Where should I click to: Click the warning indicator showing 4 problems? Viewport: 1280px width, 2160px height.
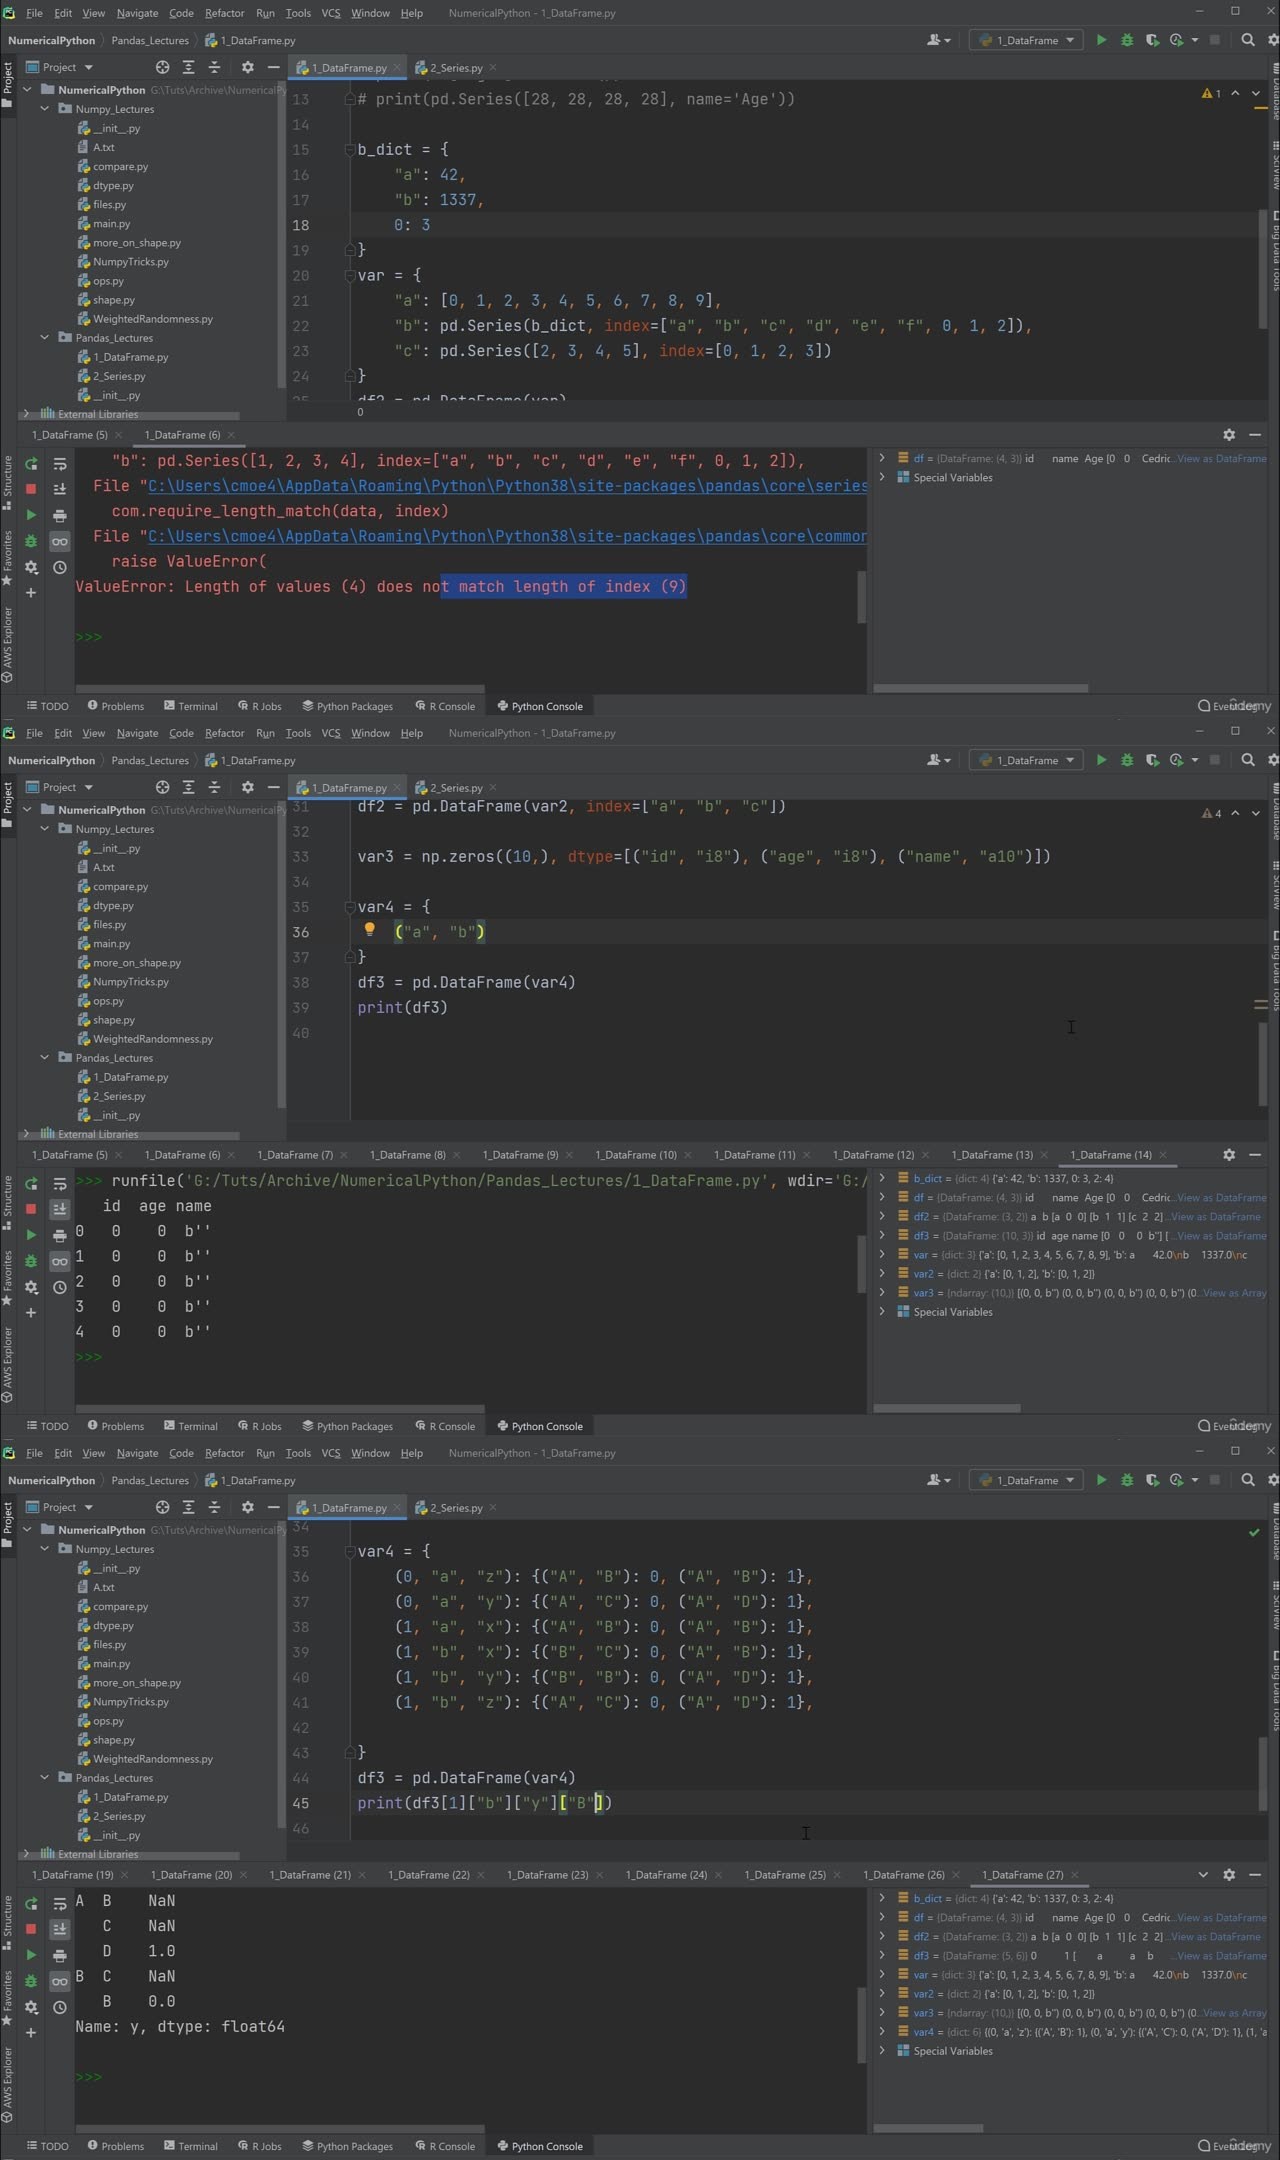tap(1212, 813)
